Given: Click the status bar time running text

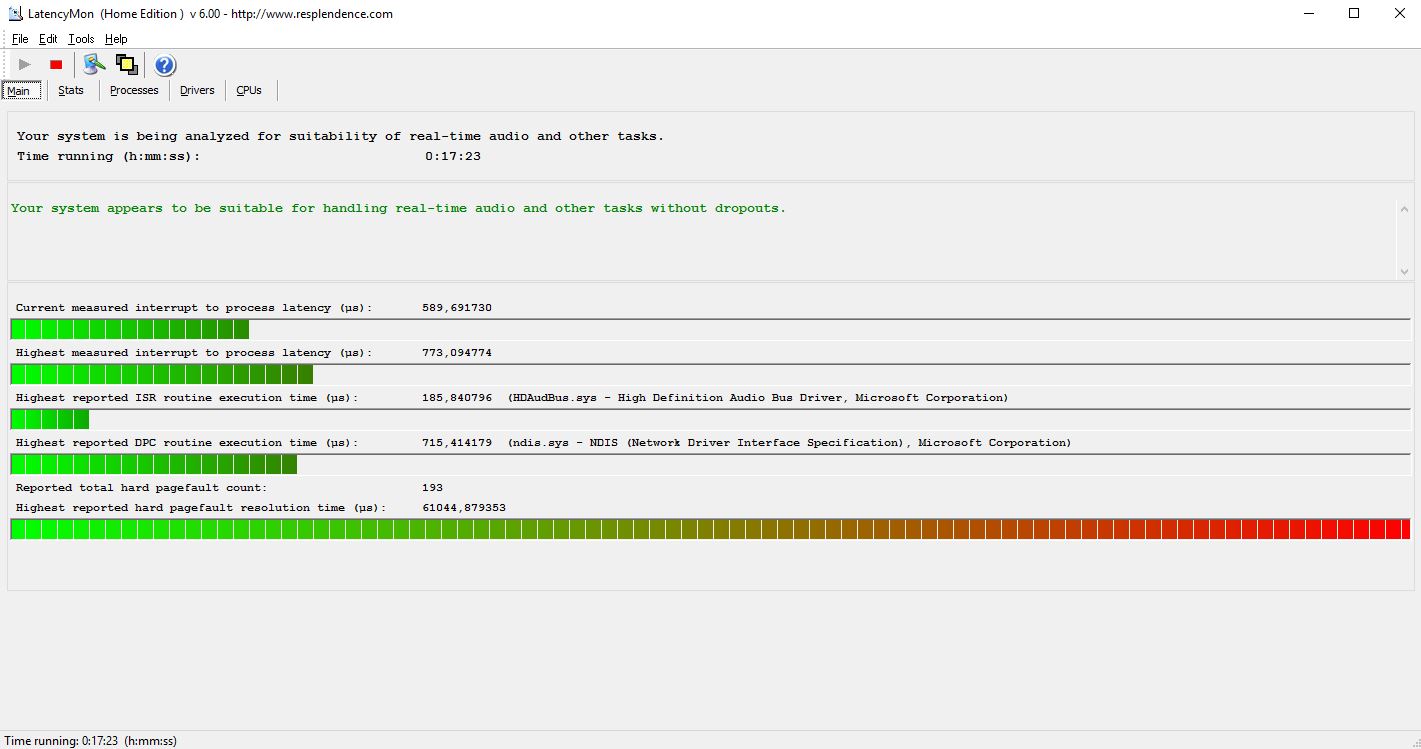Looking at the screenshot, I should (x=91, y=741).
